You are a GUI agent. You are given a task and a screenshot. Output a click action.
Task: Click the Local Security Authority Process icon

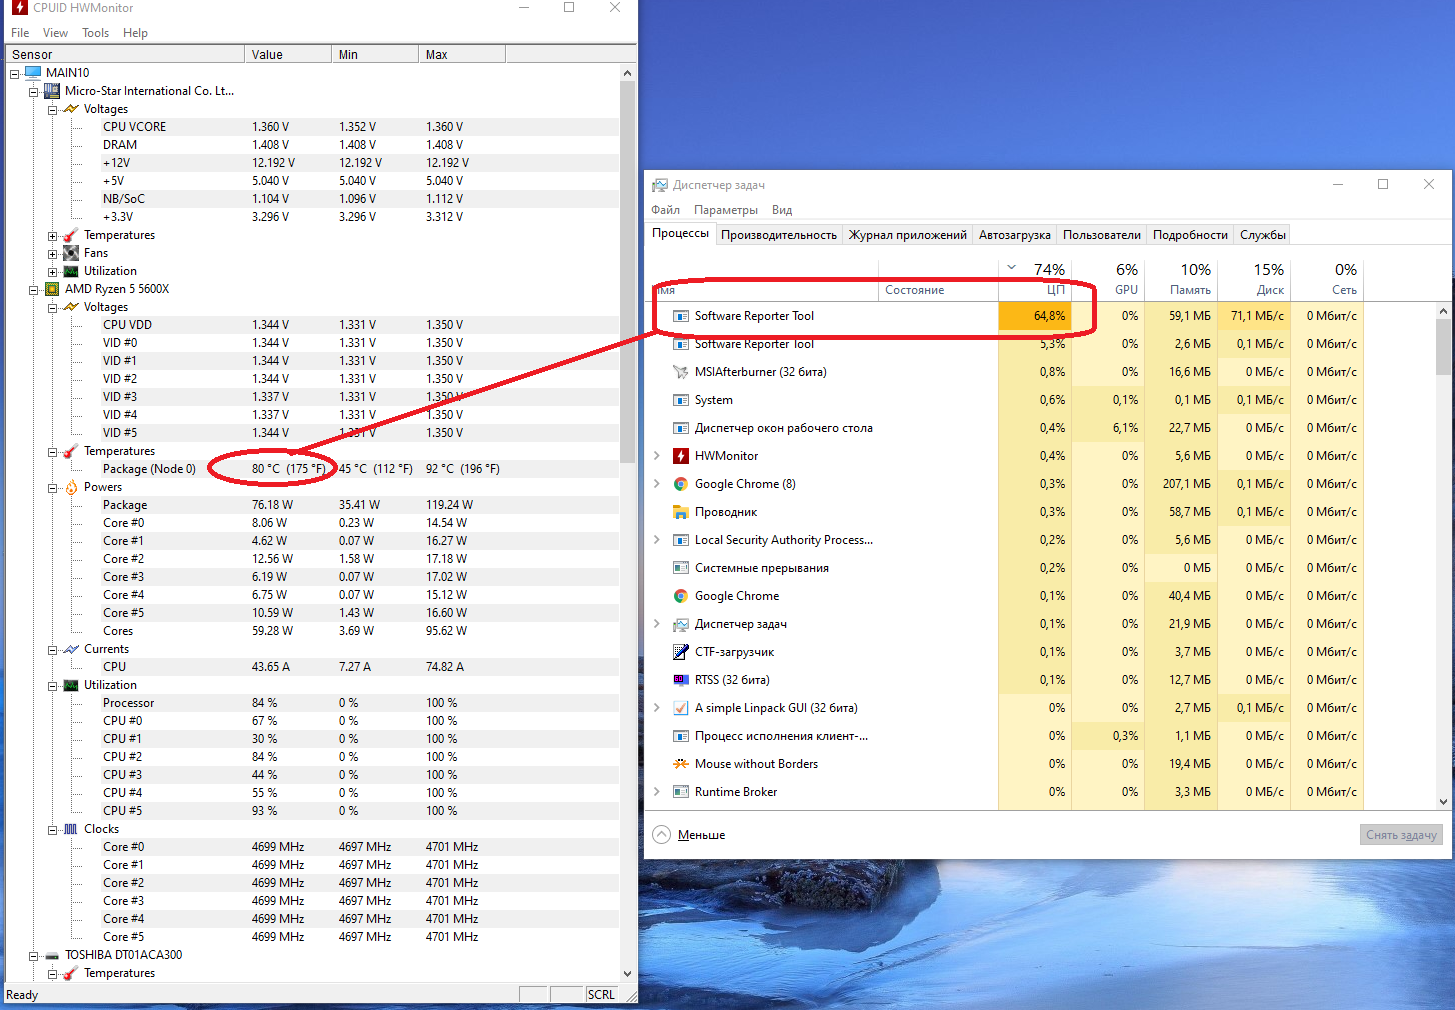[x=681, y=540]
